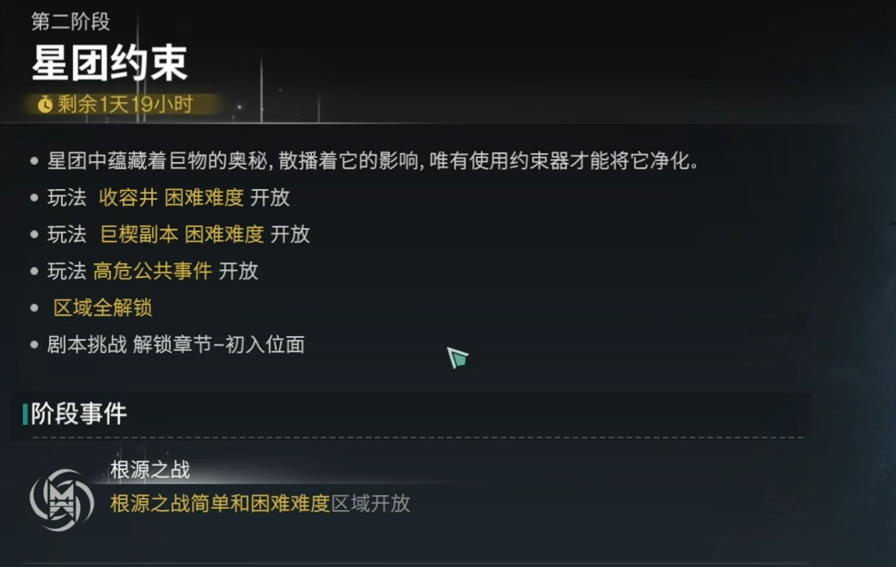Click the 阶段事件 section header
This screenshot has width=896, height=567.
79,413
